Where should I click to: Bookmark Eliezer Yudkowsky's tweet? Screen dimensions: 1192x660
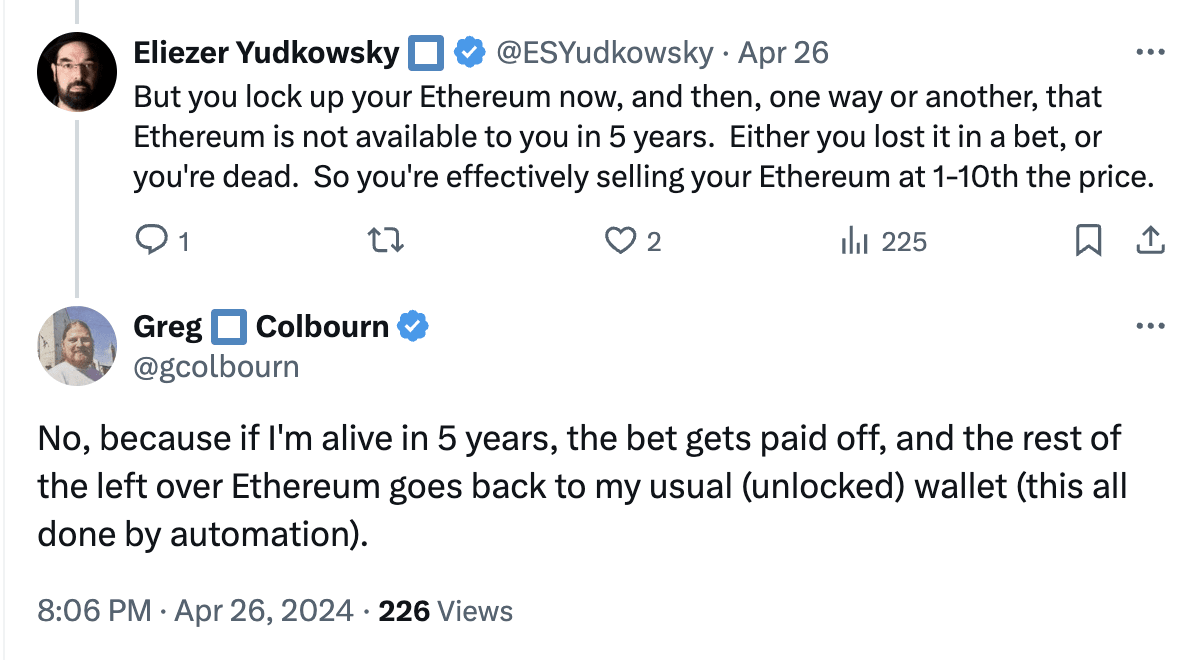tap(1088, 241)
